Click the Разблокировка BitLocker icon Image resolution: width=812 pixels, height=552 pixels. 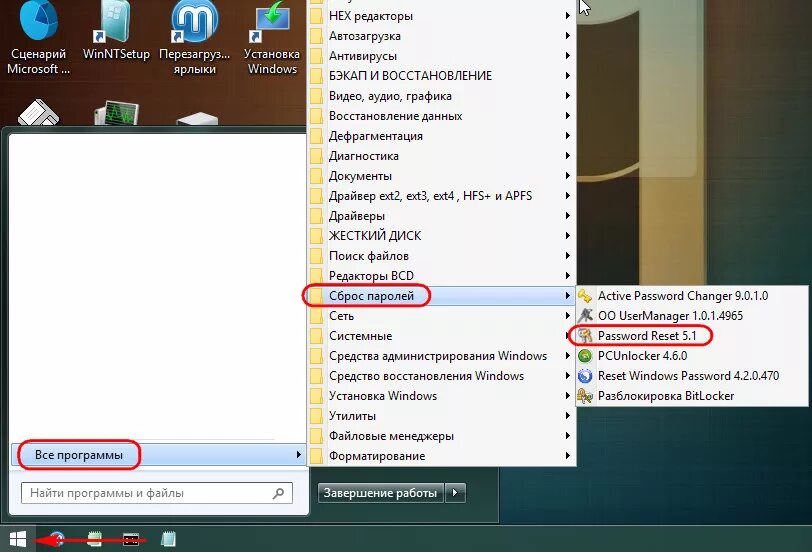[585, 396]
